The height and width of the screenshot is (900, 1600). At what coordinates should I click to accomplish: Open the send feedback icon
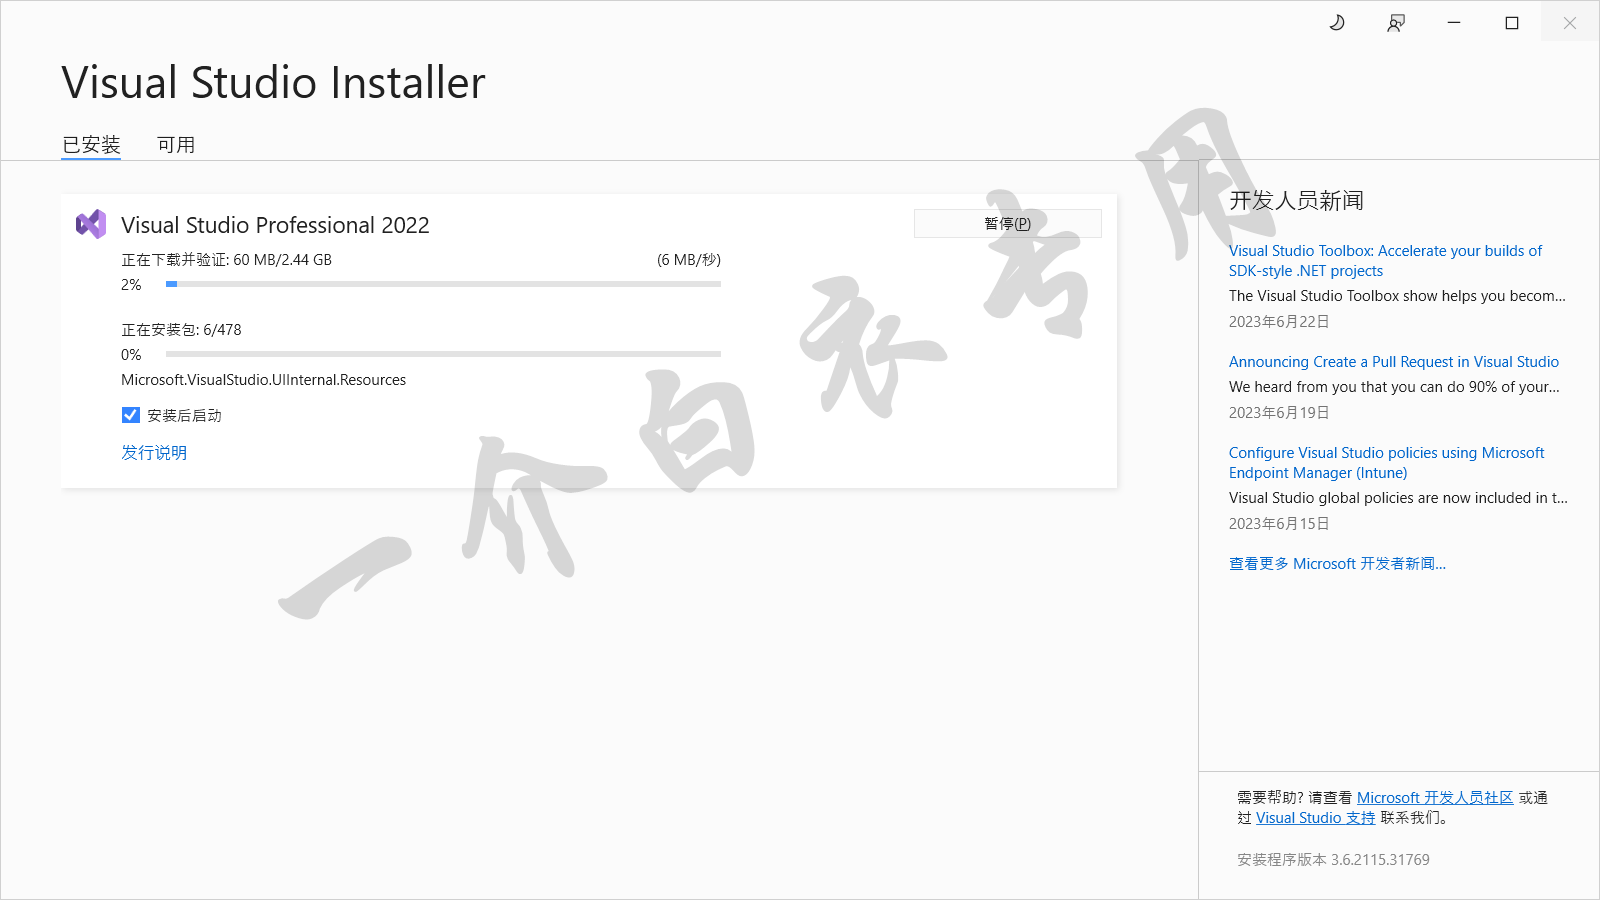(1396, 23)
